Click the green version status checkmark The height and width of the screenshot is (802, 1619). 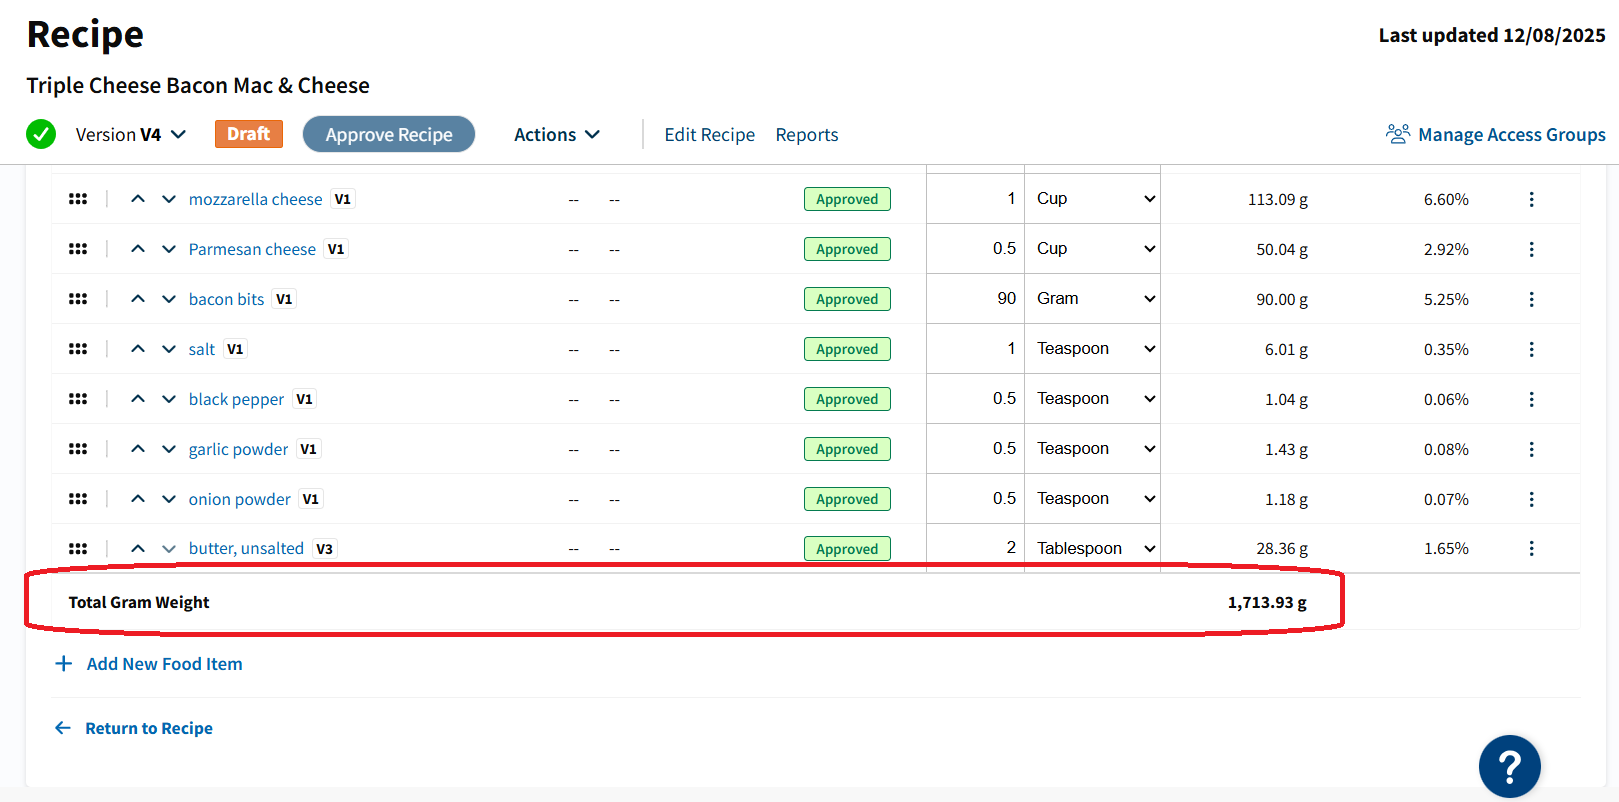[x=41, y=134]
